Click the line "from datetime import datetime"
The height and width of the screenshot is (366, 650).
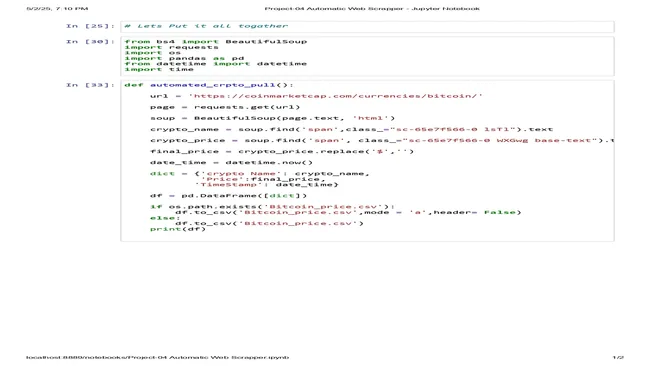click(x=216, y=64)
